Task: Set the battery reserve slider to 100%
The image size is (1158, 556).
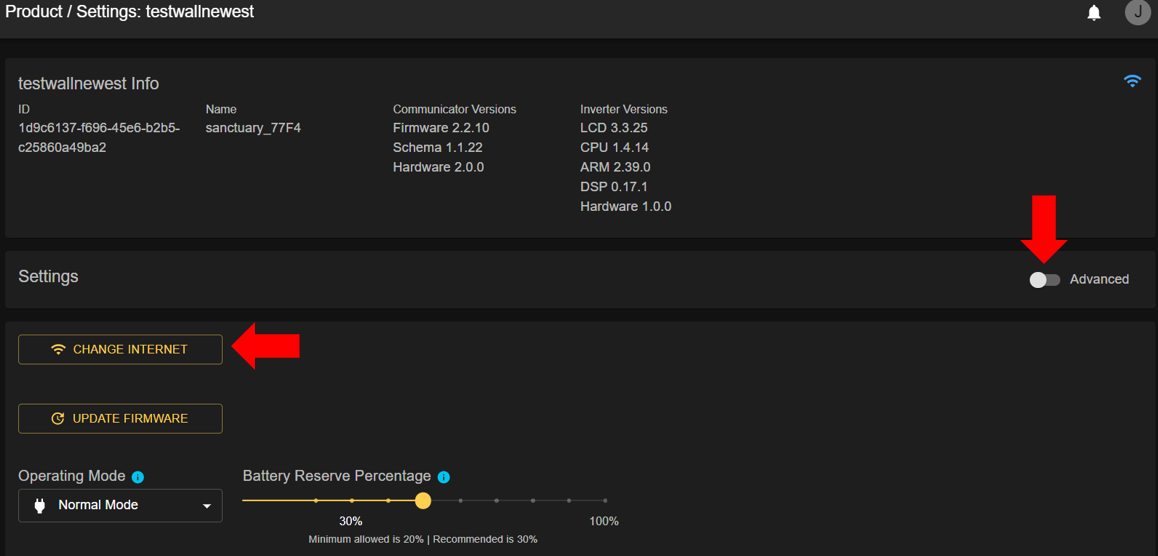Action: (605, 500)
